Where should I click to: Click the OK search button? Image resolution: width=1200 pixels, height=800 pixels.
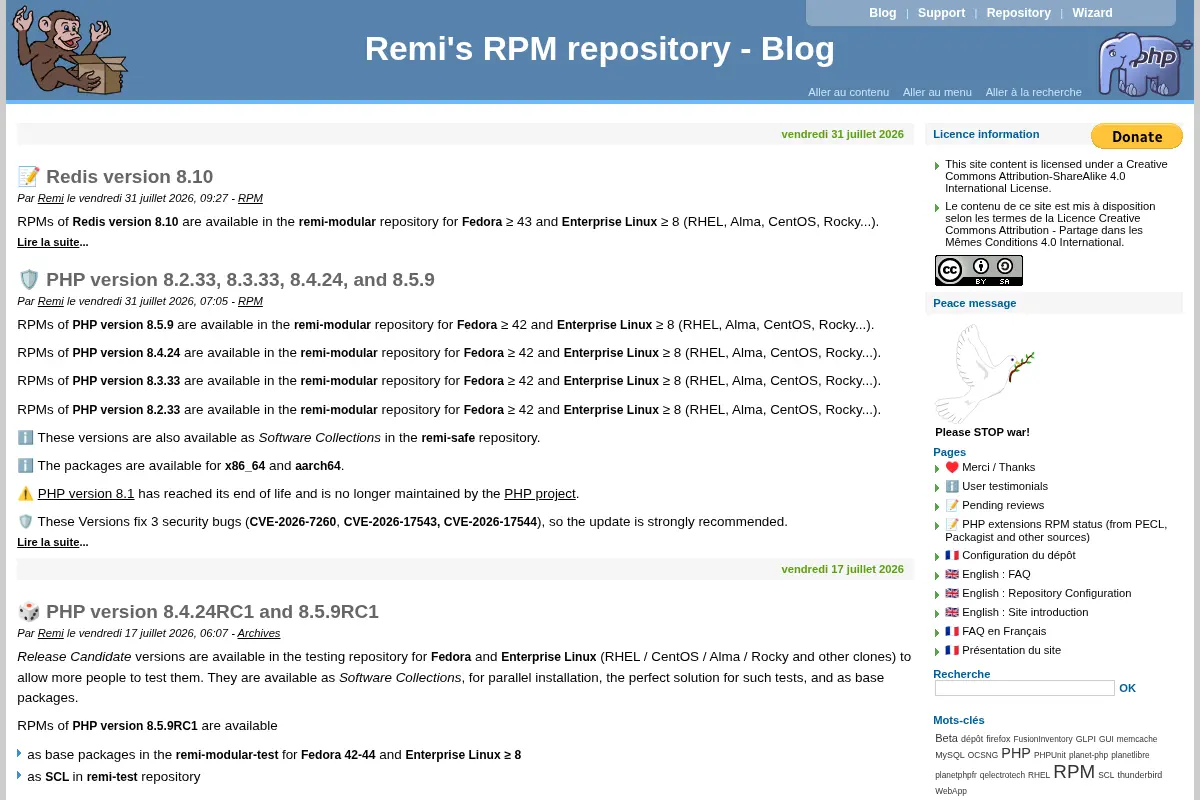pyautogui.click(x=1127, y=688)
